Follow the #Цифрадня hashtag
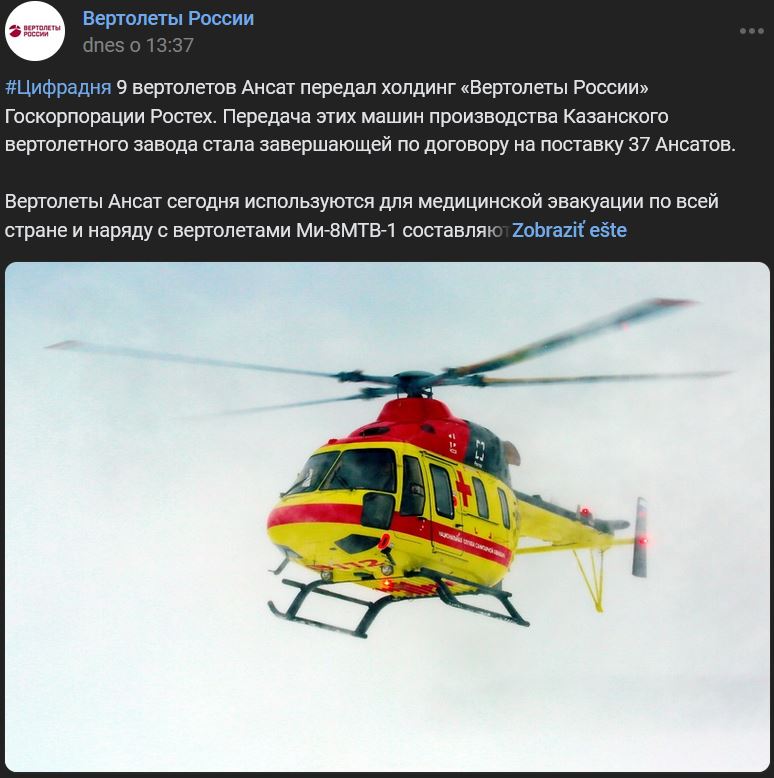774x778 pixels. pyautogui.click(x=58, y=87)
